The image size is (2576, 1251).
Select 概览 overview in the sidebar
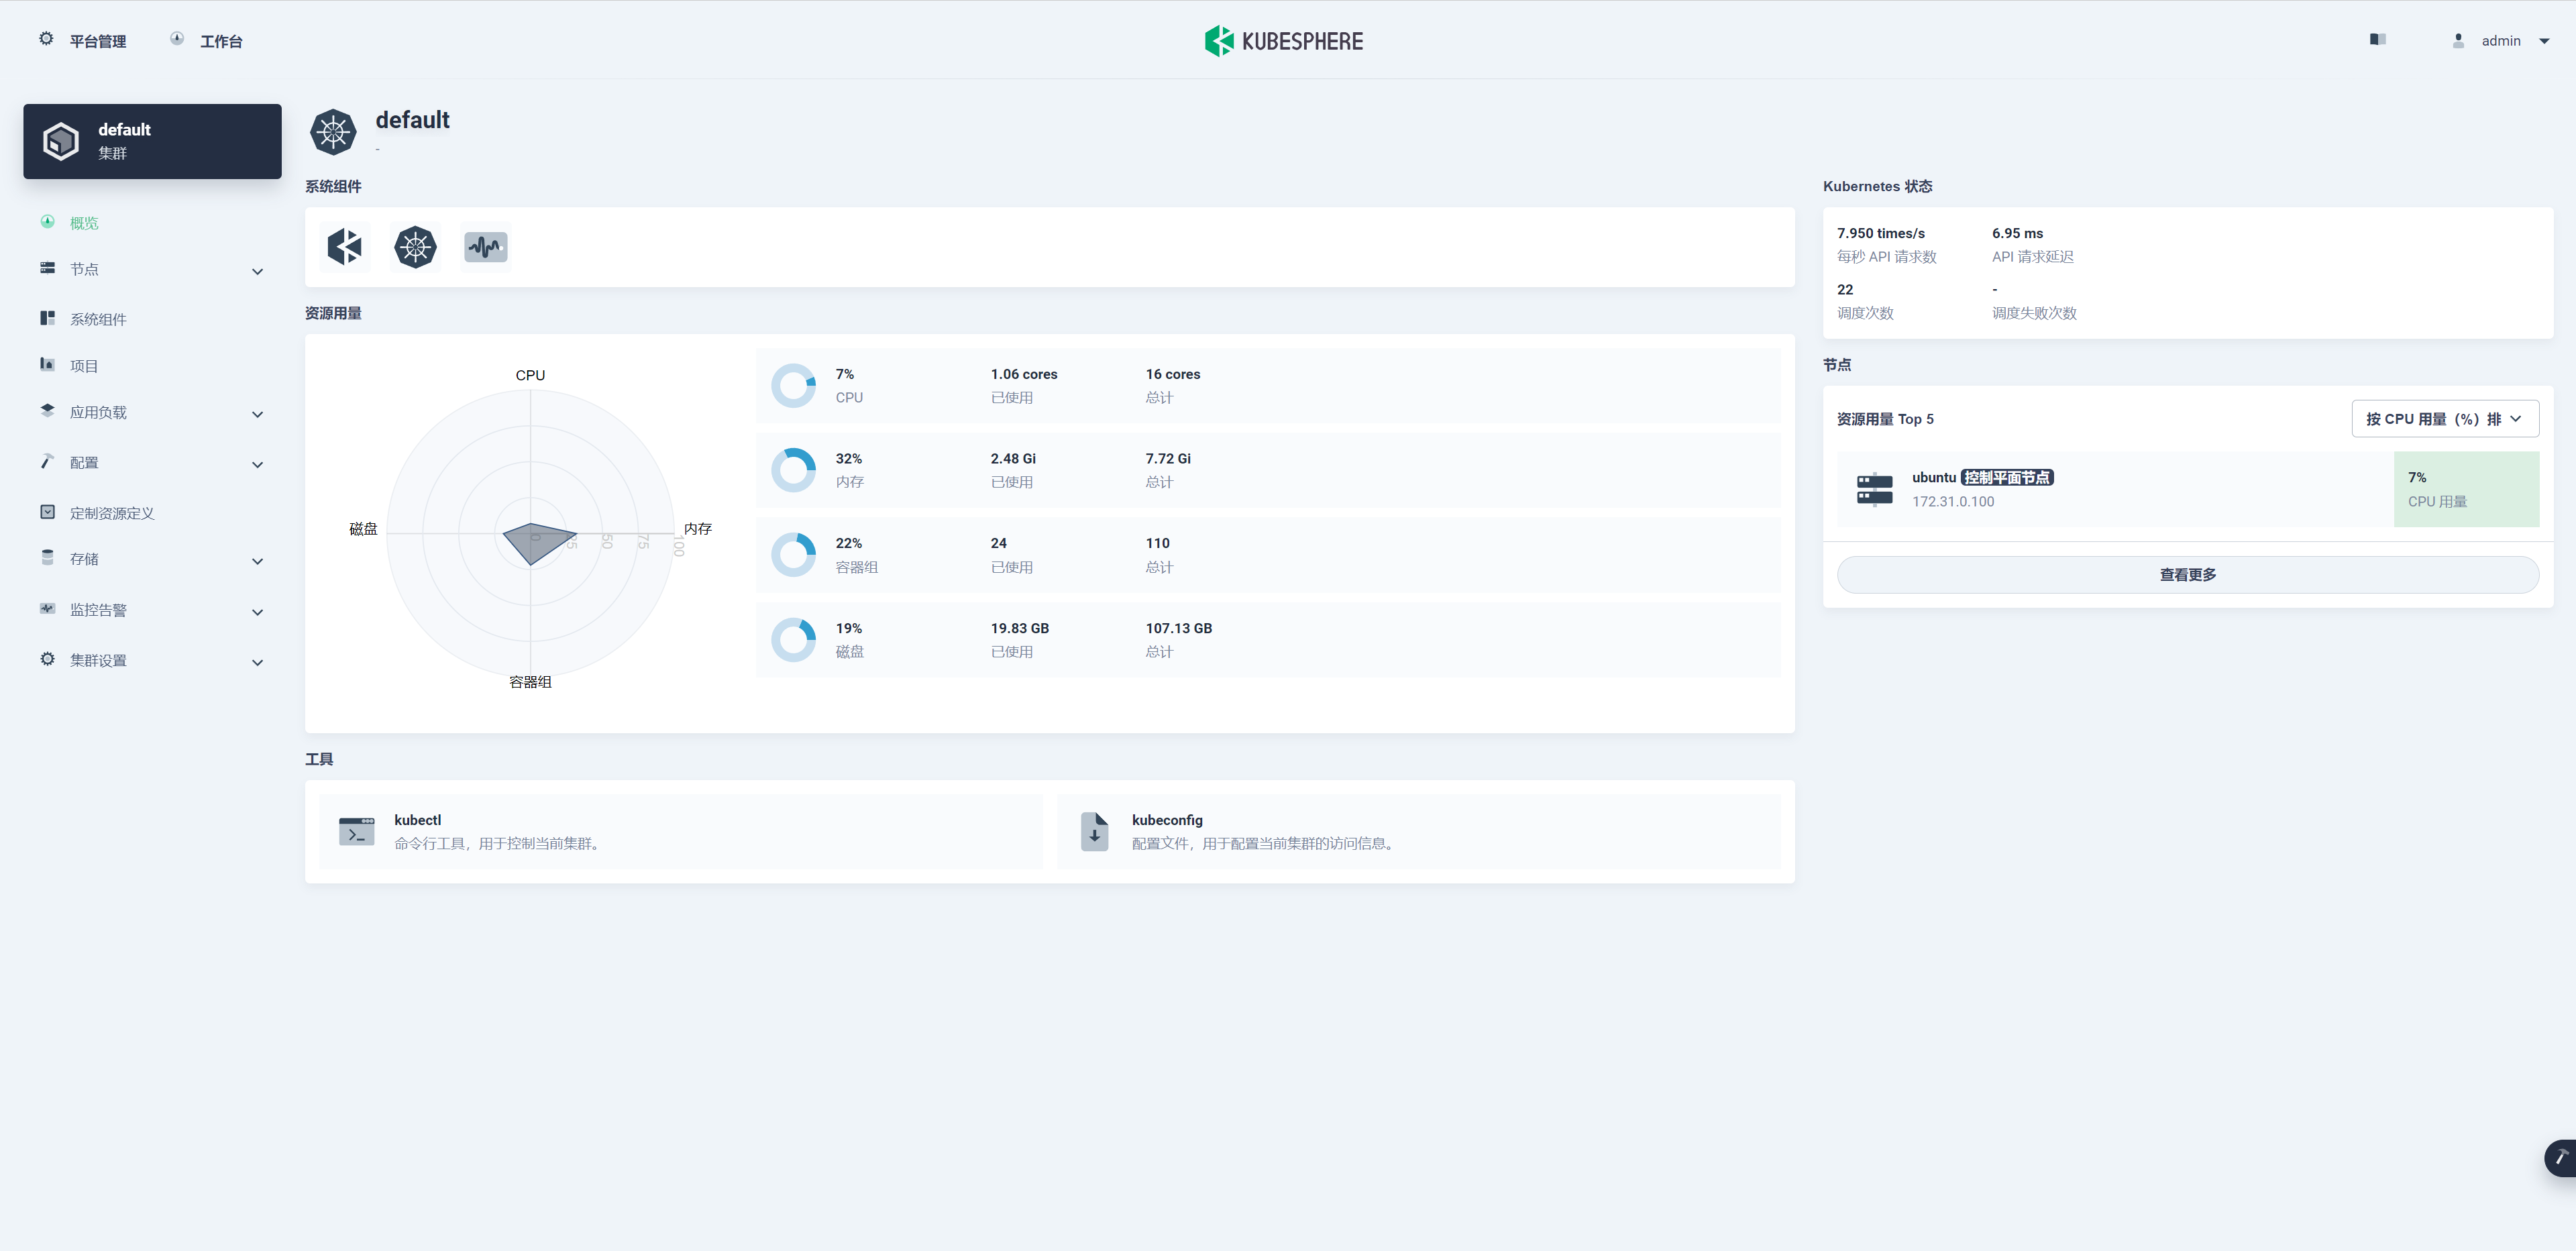tap(84, 223)
